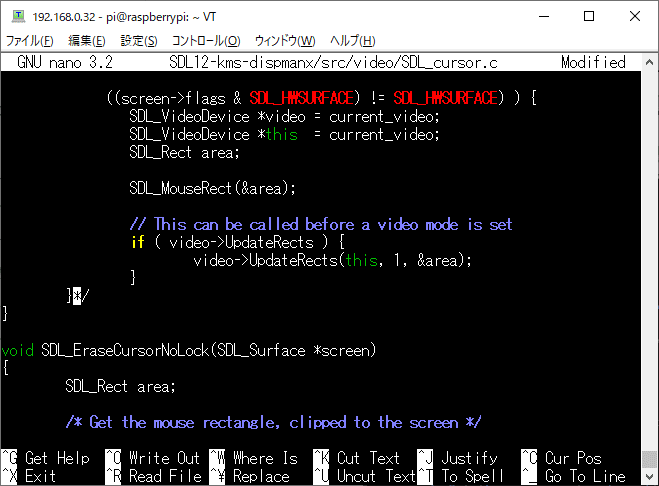Click the green '*this' variable declaration
The width and height of the screenshot is (659, 486).
pyautogui.click(x=278, y=135)
